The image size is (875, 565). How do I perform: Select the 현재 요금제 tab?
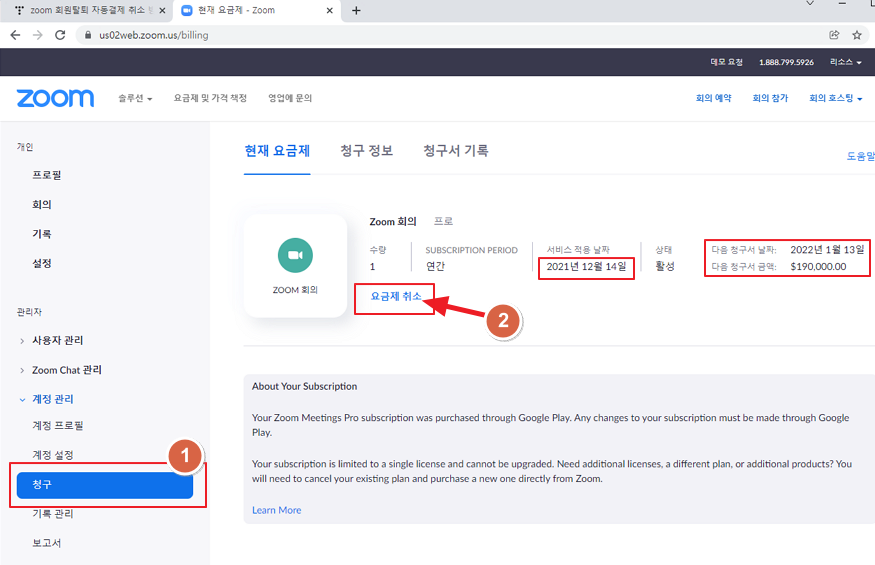[277, 151]
